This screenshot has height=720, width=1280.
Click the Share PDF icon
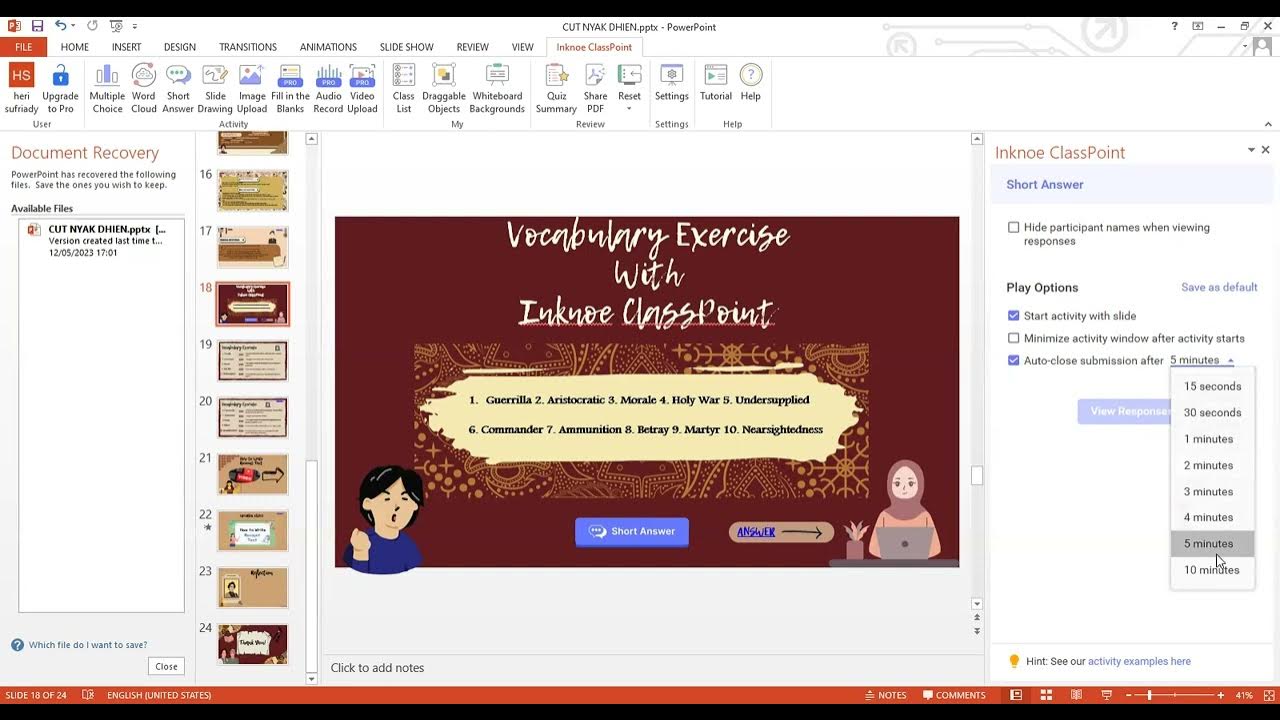pyautogui.click(x=595, y=89)
